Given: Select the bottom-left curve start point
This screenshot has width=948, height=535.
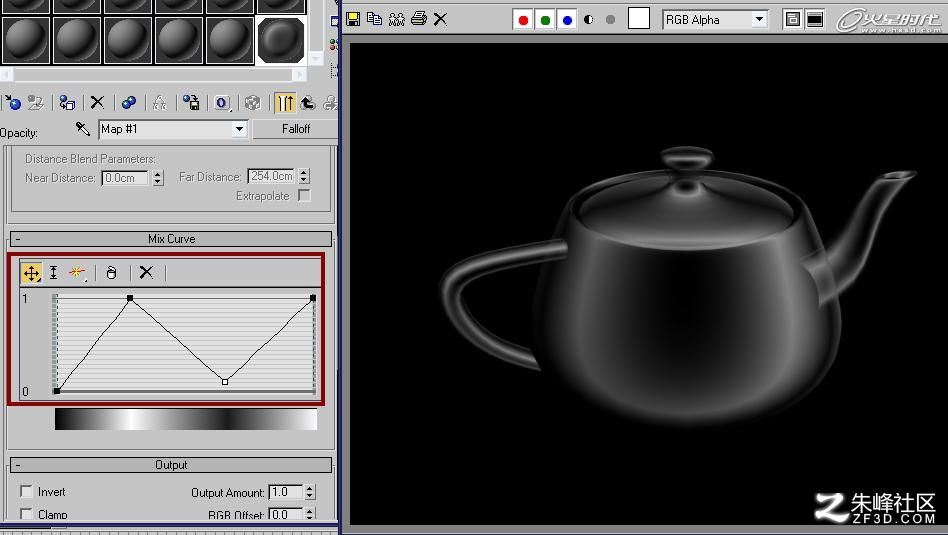Looking at the screenshot, I should tap(57, 391).
